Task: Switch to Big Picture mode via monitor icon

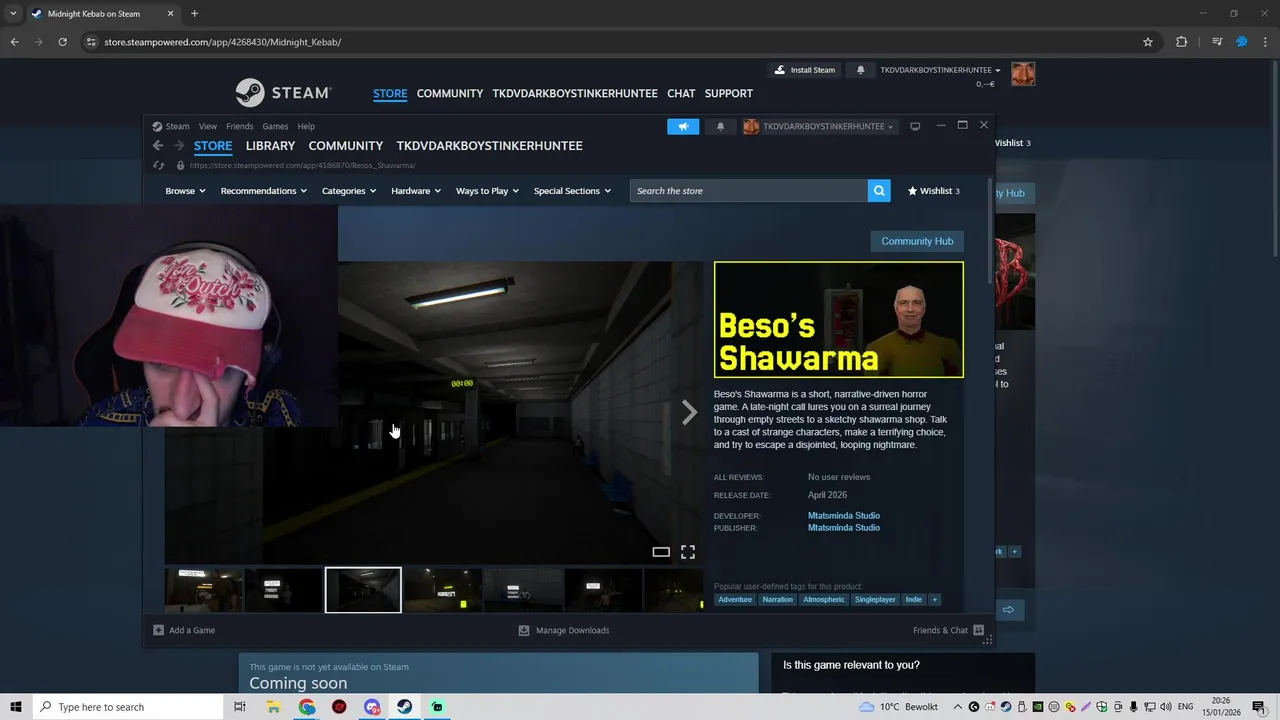Action: pyautogui.click(x=915, y=126)
